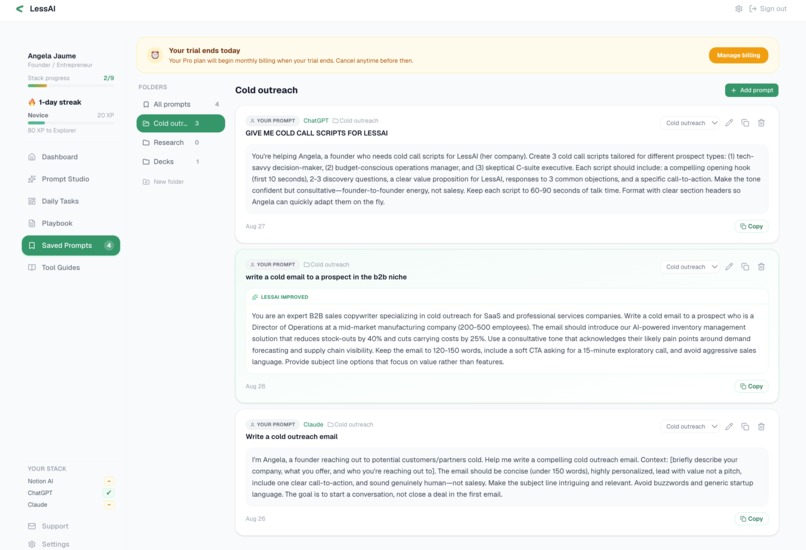Click the LESSAI IMPROVED label

pos(280,297)
